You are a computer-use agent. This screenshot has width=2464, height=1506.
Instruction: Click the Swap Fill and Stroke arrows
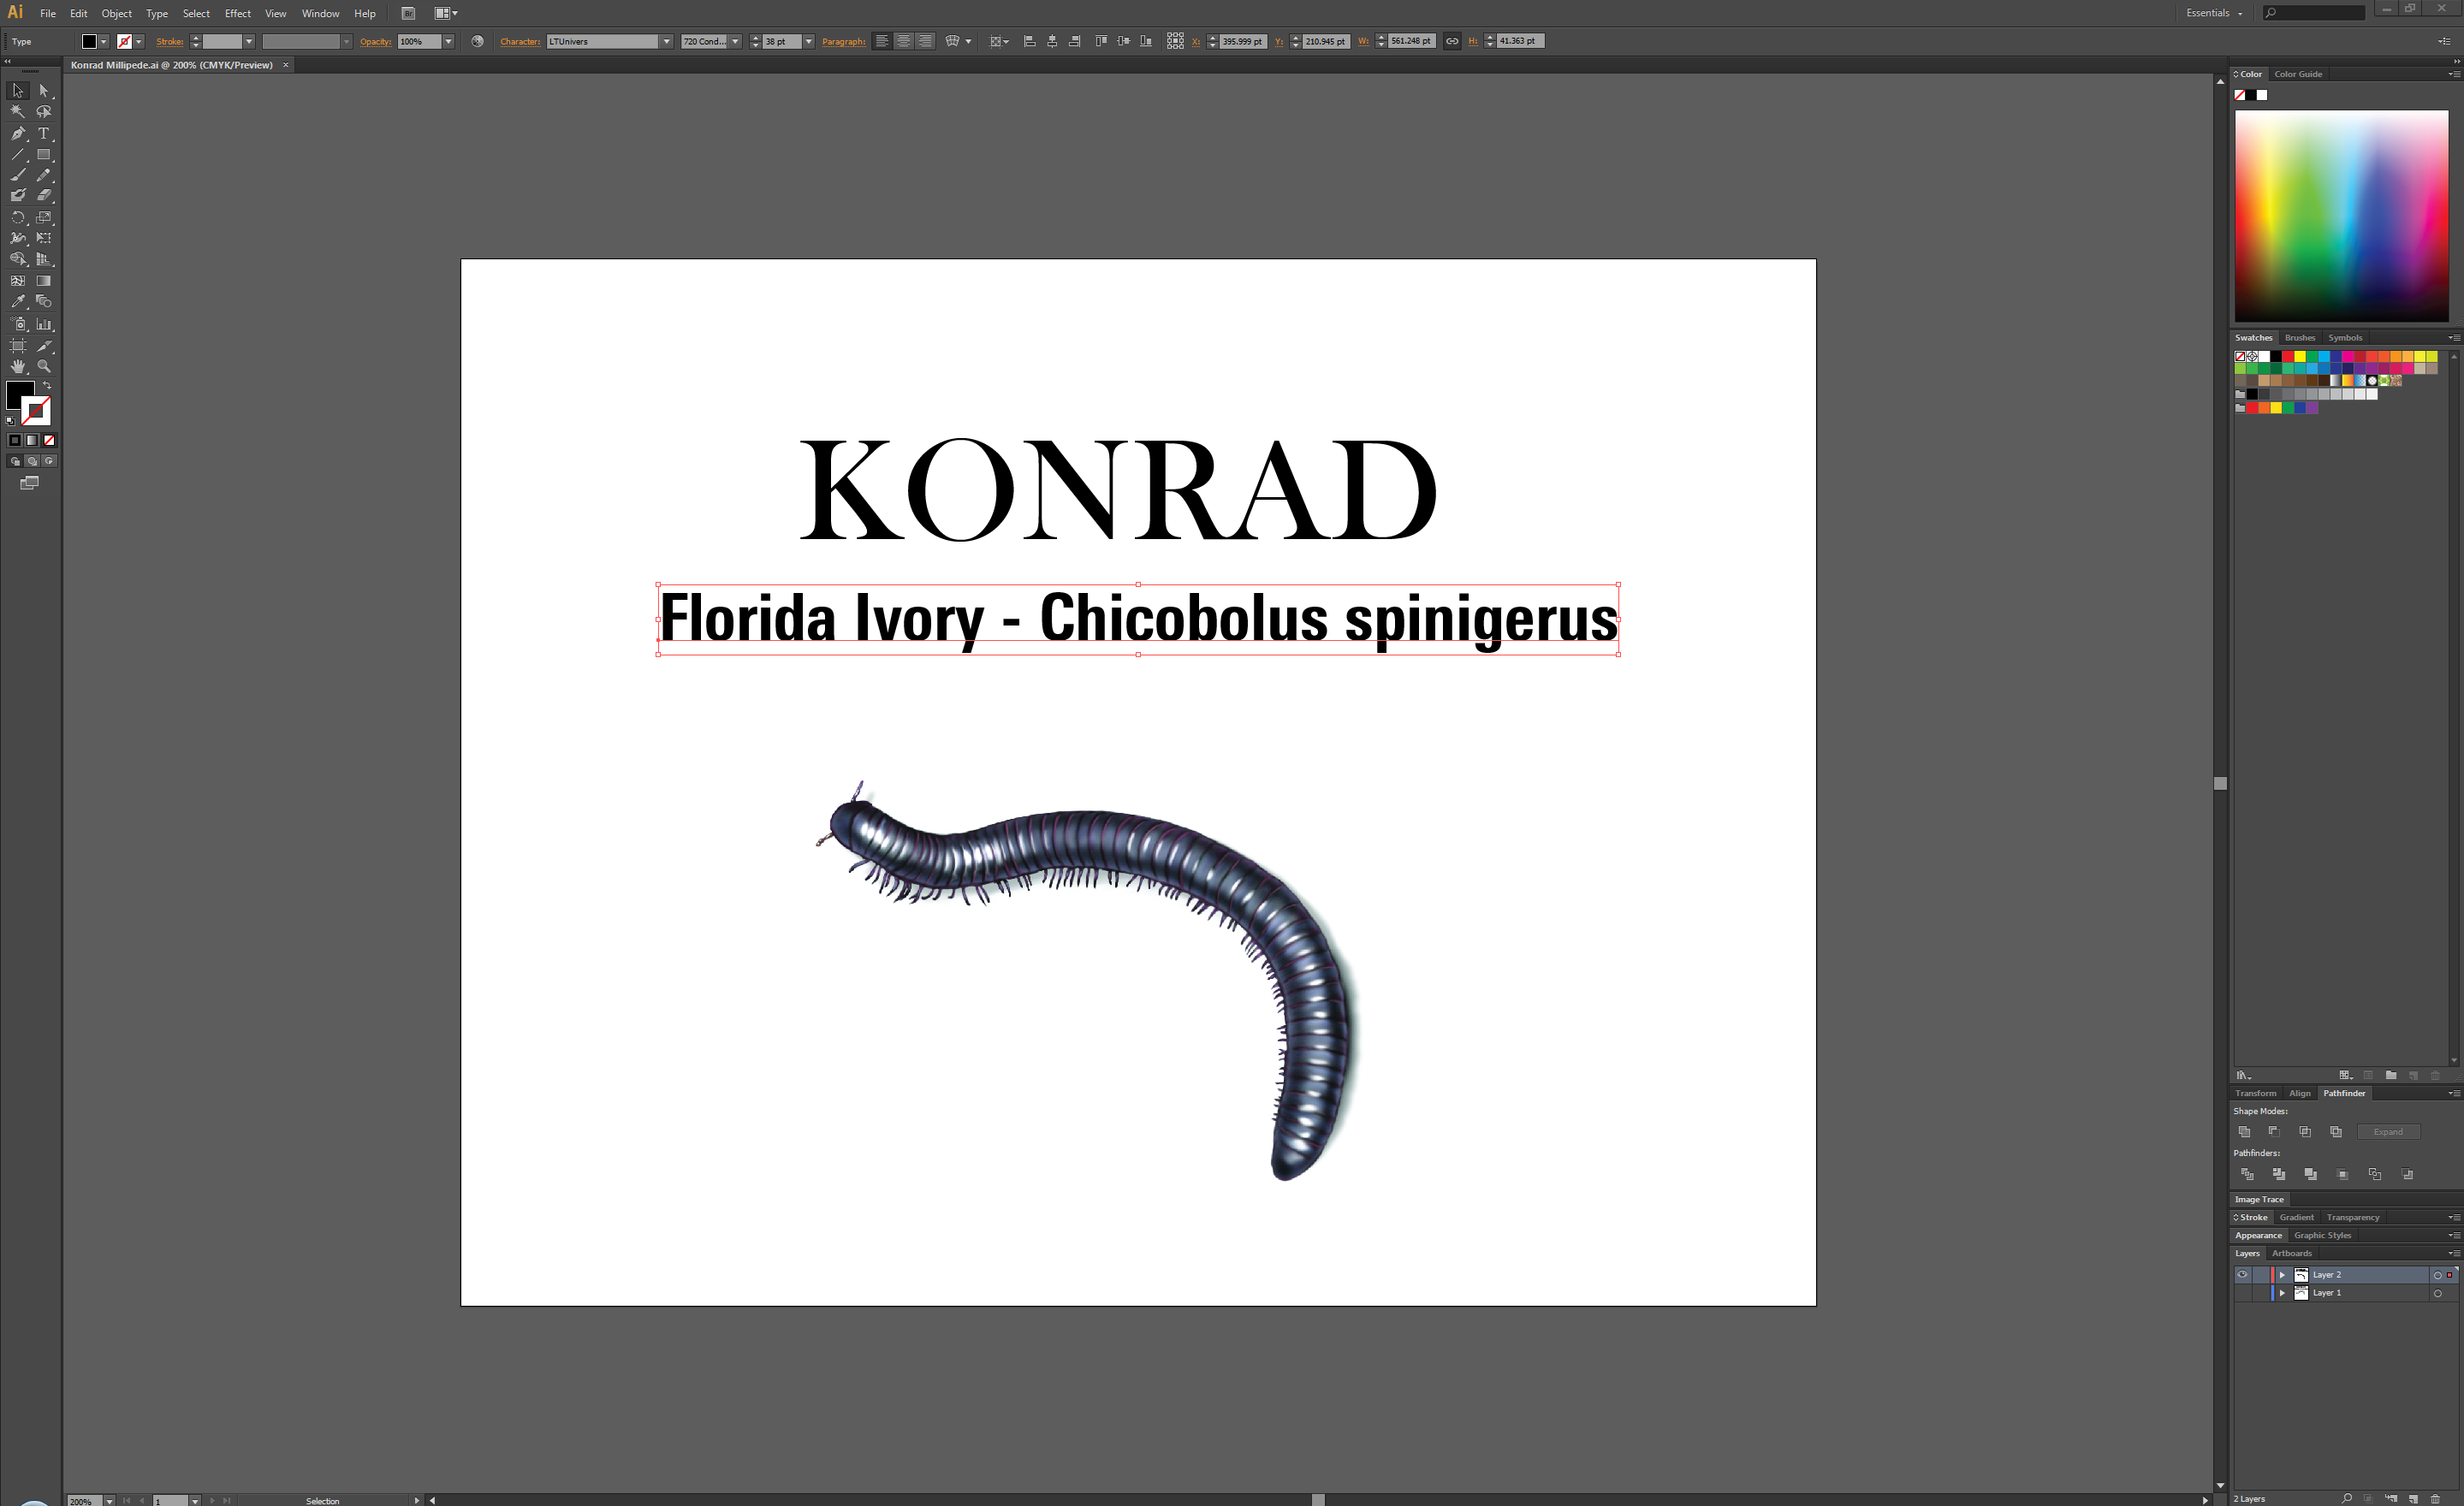click(x=47, y=386)
